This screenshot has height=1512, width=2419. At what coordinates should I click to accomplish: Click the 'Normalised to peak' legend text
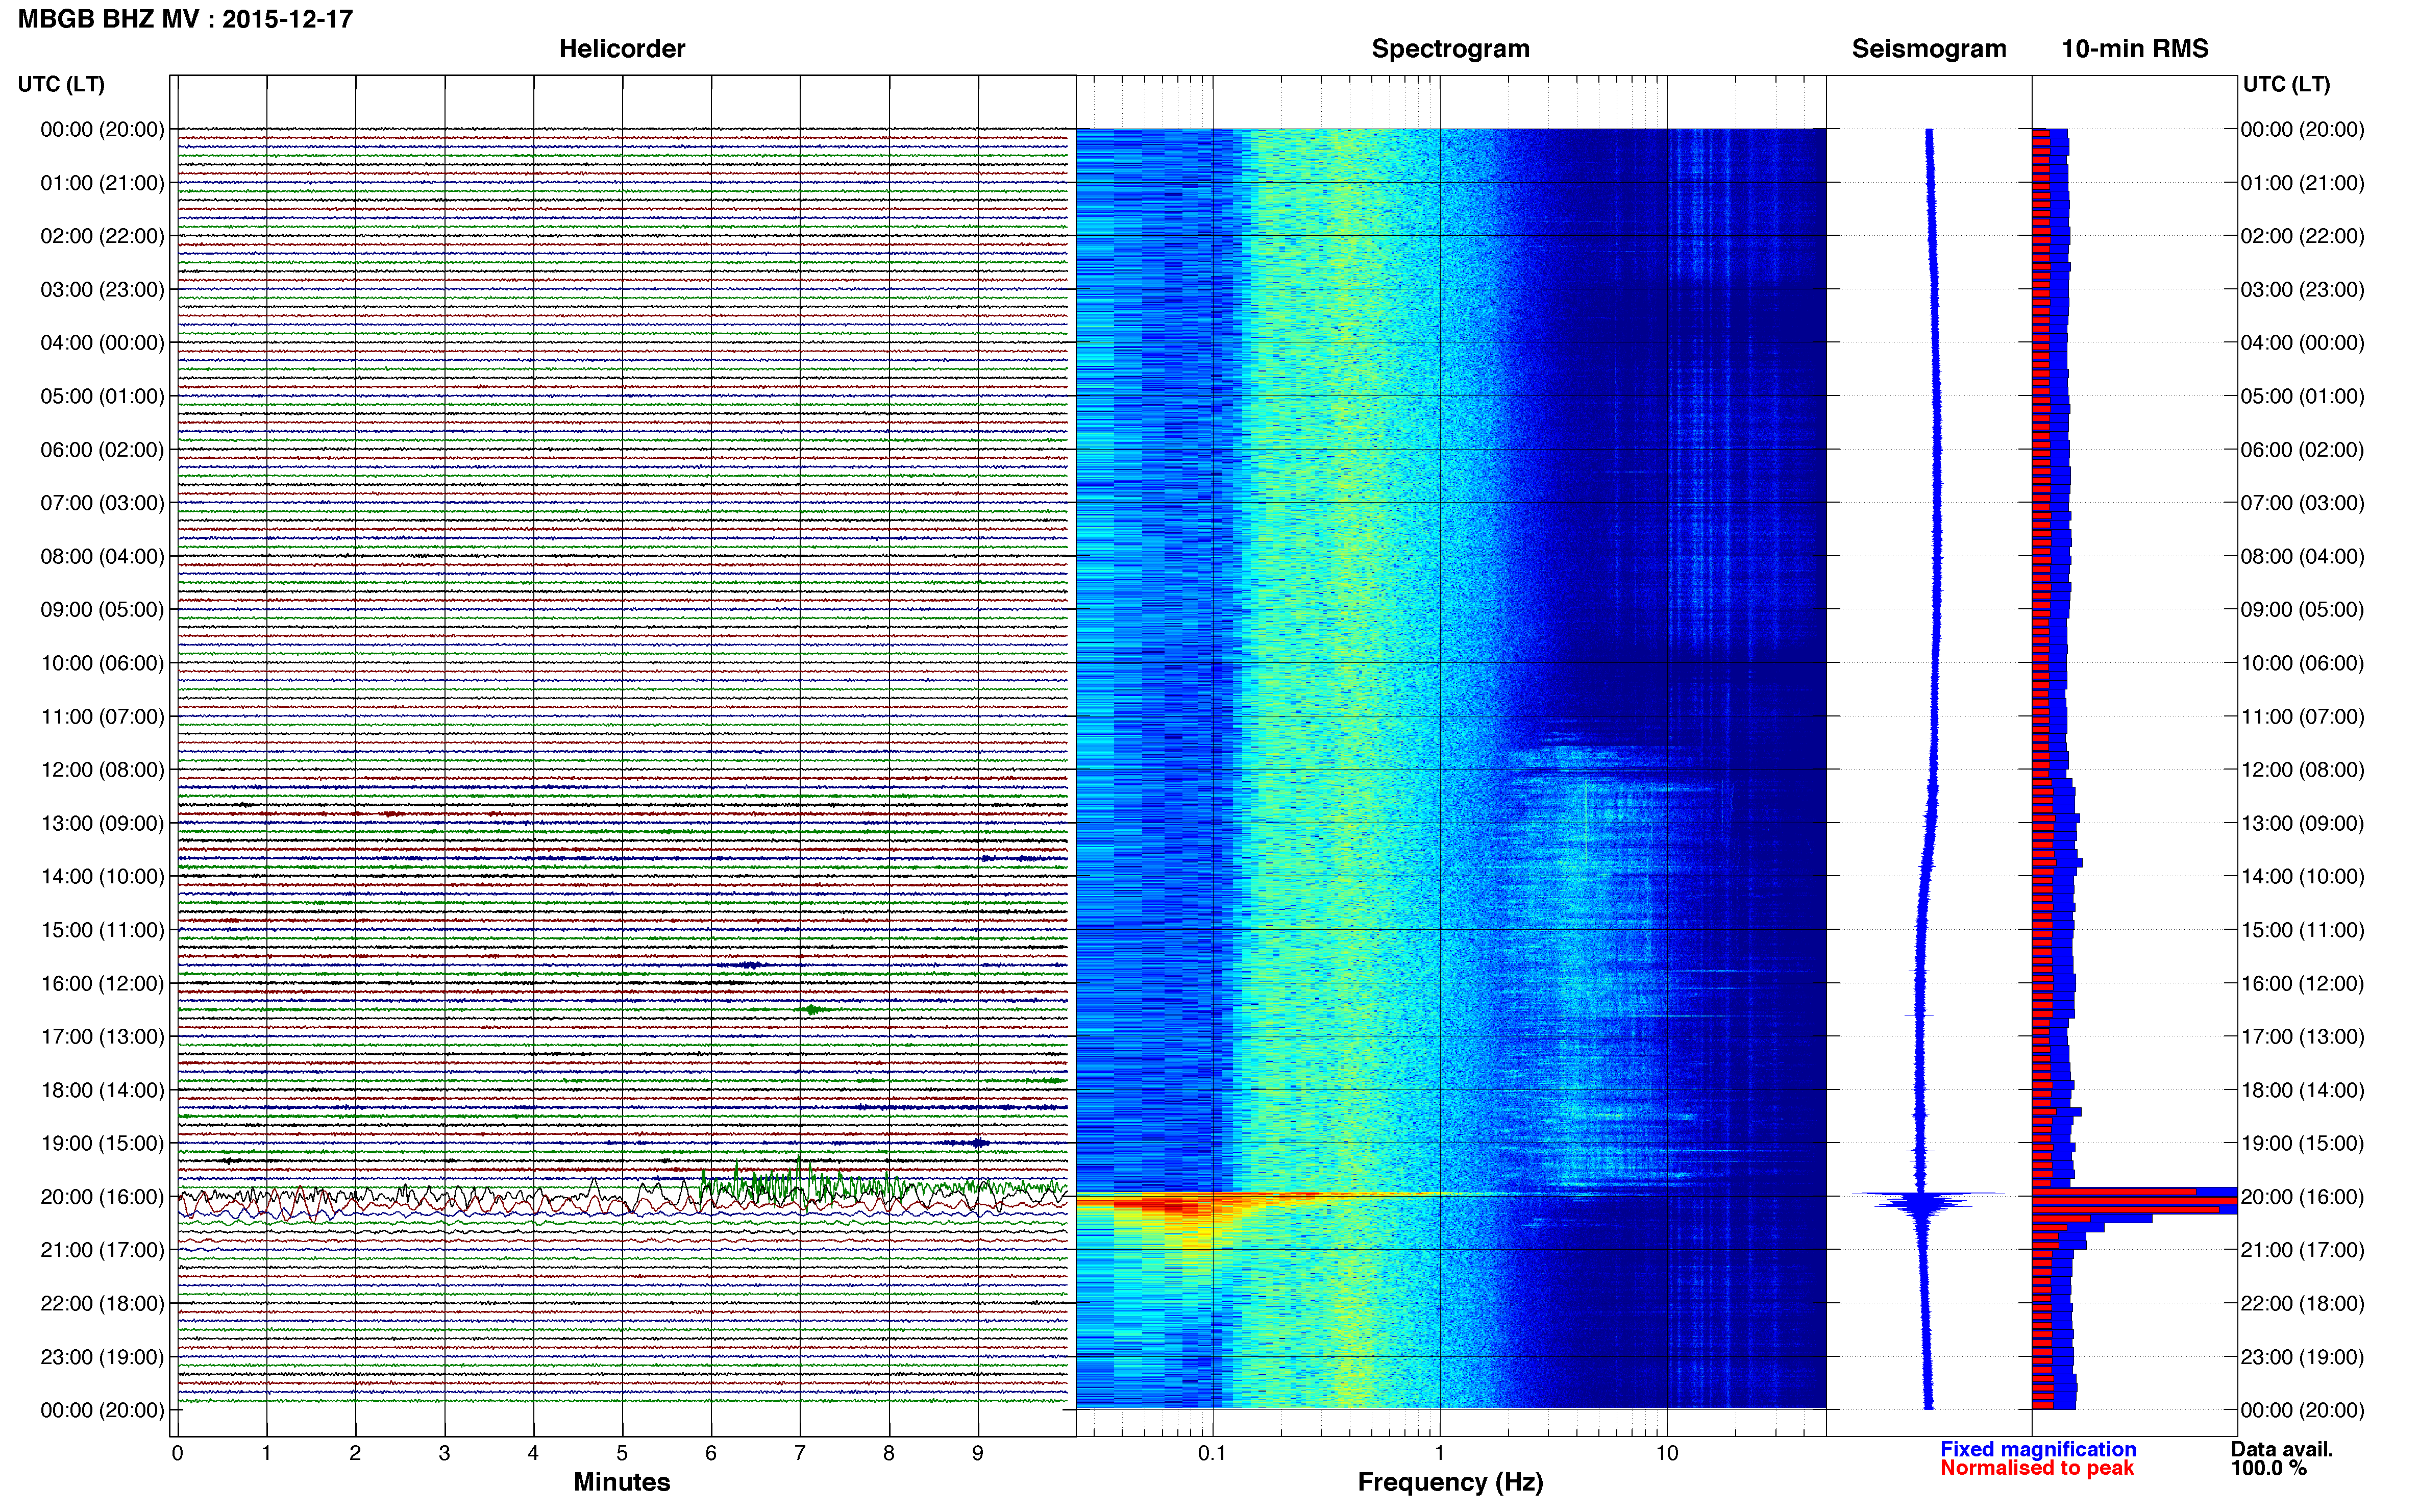tap(2037, 1468)
